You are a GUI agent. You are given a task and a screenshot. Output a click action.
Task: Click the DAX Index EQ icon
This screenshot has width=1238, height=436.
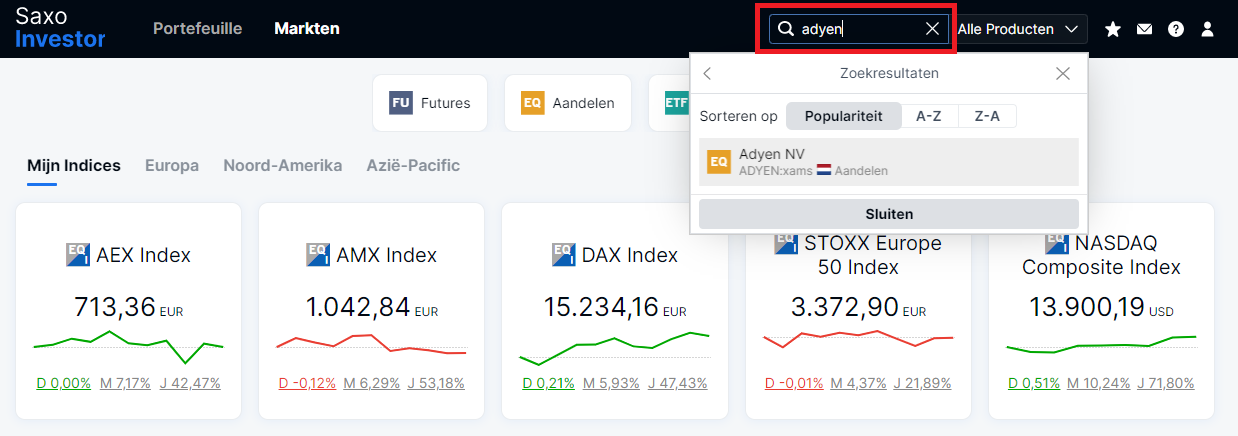(x=563, y=255)
